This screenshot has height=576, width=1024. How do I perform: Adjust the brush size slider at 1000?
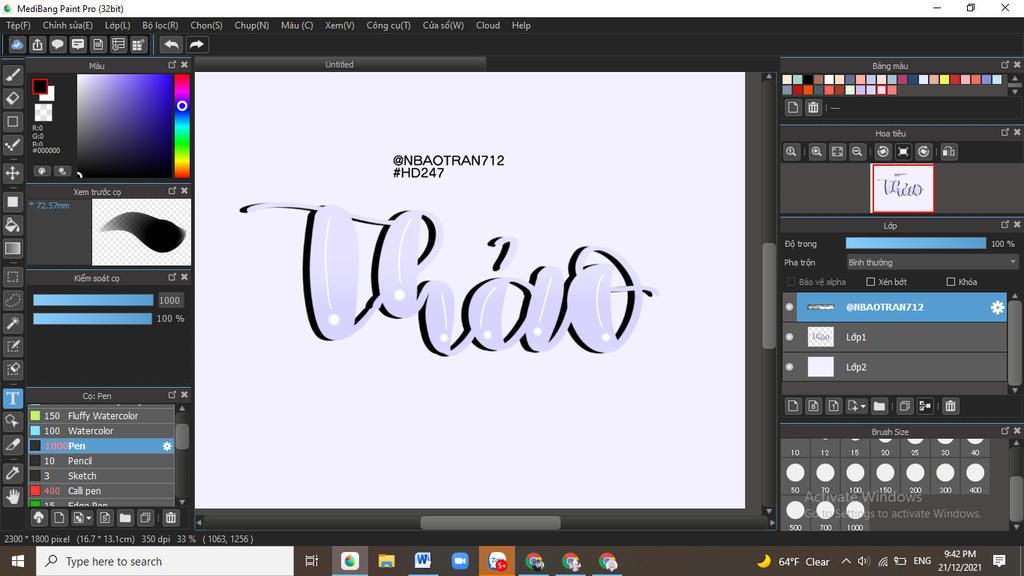93,300
